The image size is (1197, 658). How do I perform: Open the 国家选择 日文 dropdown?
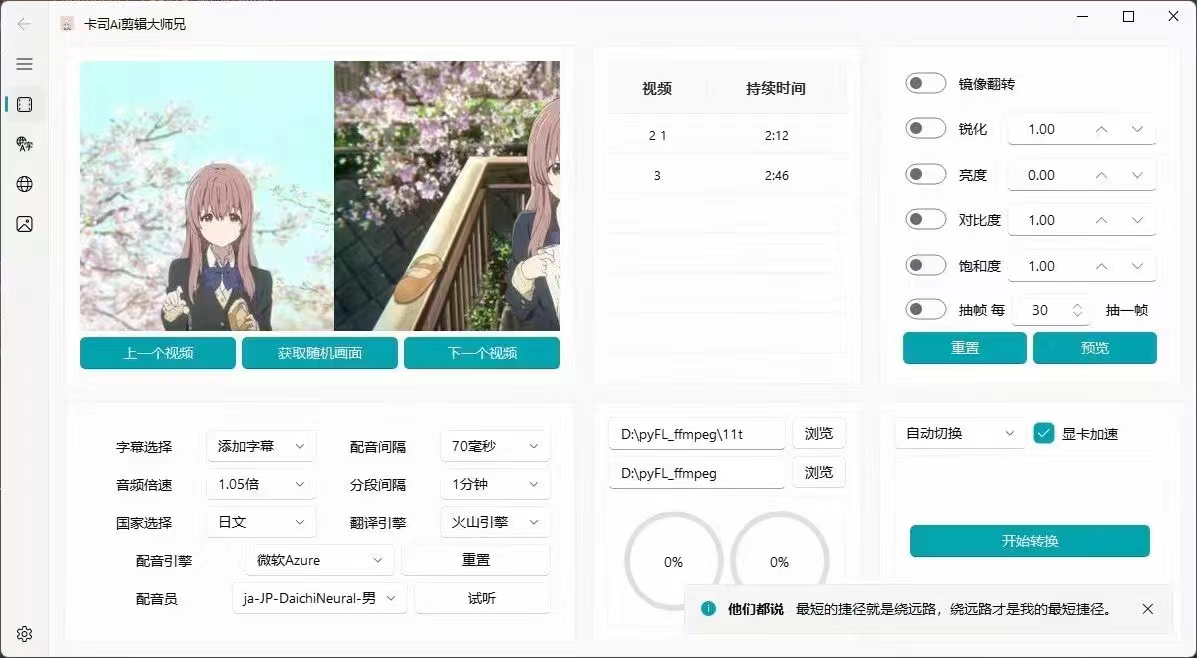(x=261, y=522)
